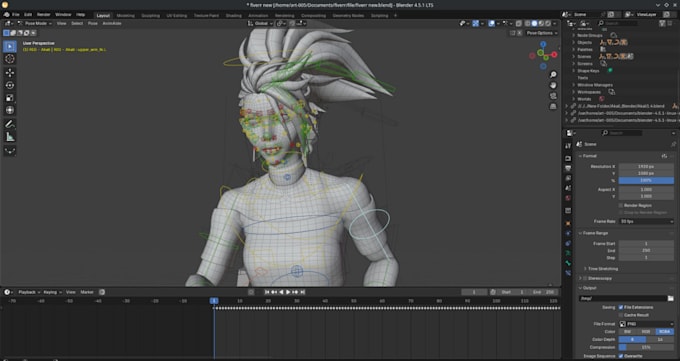Toggle the camera view icon
Viewport: 680px width, 361px height.
tap(553, 96)
